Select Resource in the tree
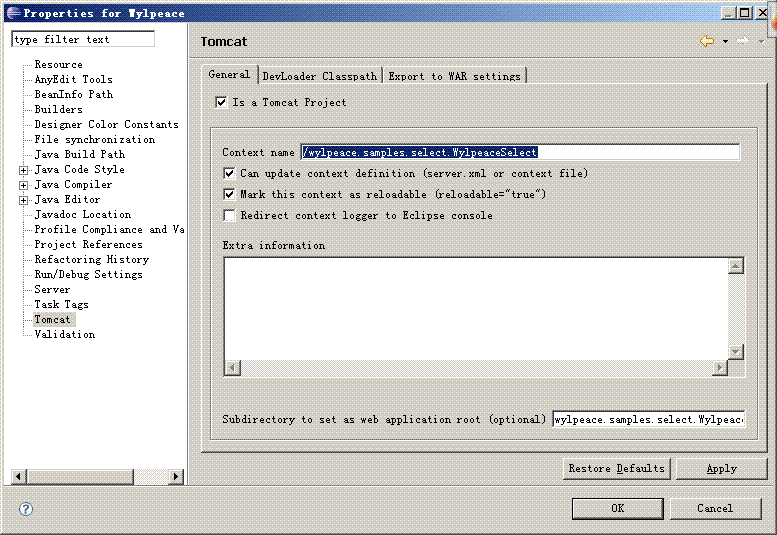 (58, 64)
